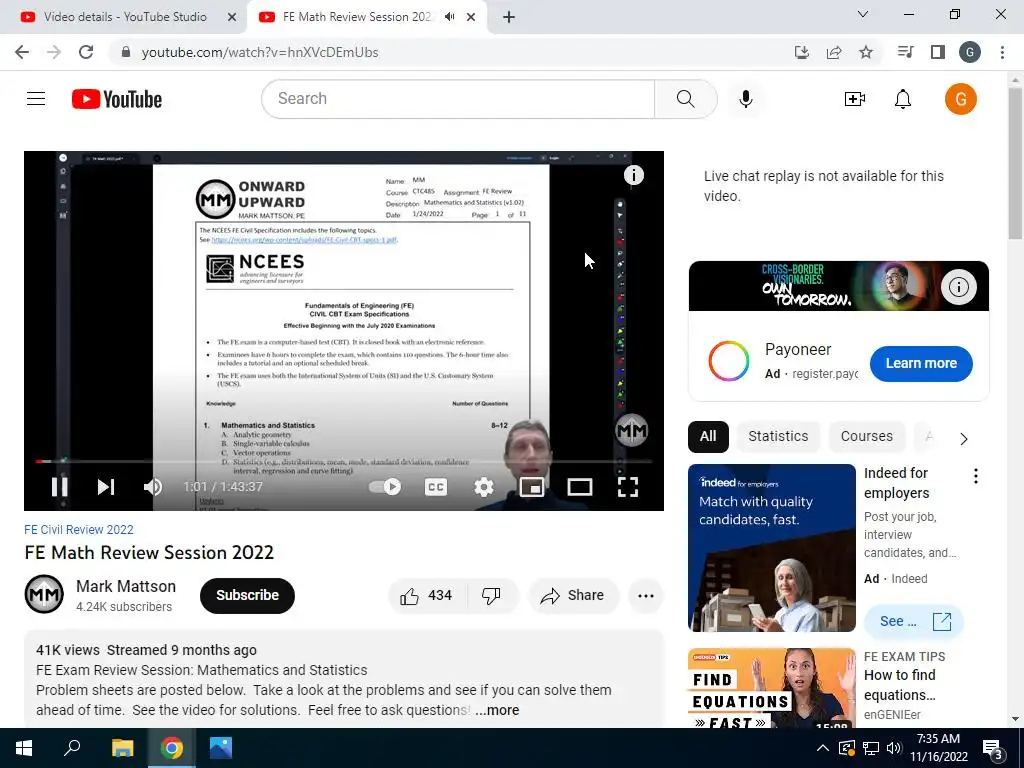The image size is (1024, 768).
Task: Reload the current page
Action: tap(86, 52)
